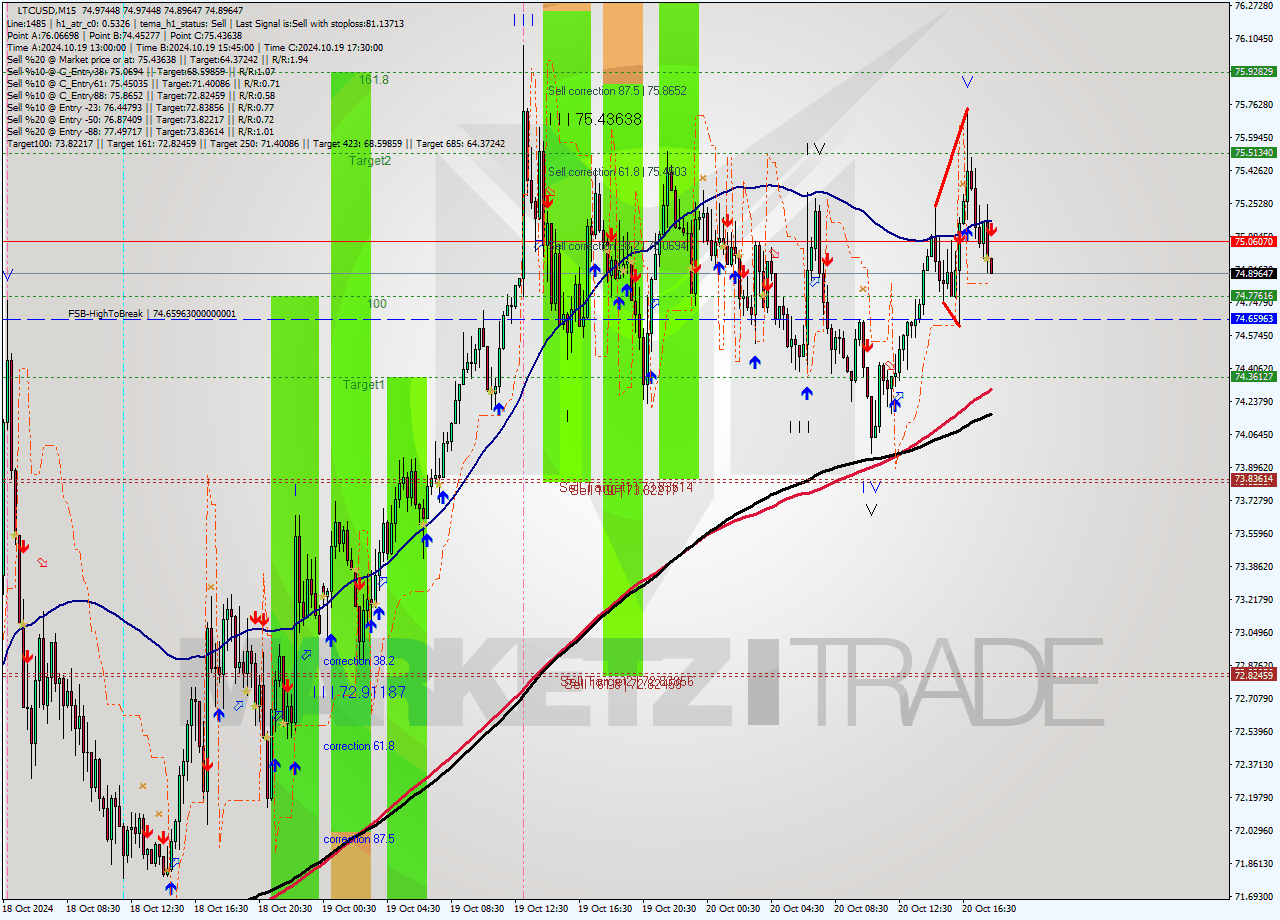Click the '20 Oct 12:30' time axis label

924,909
